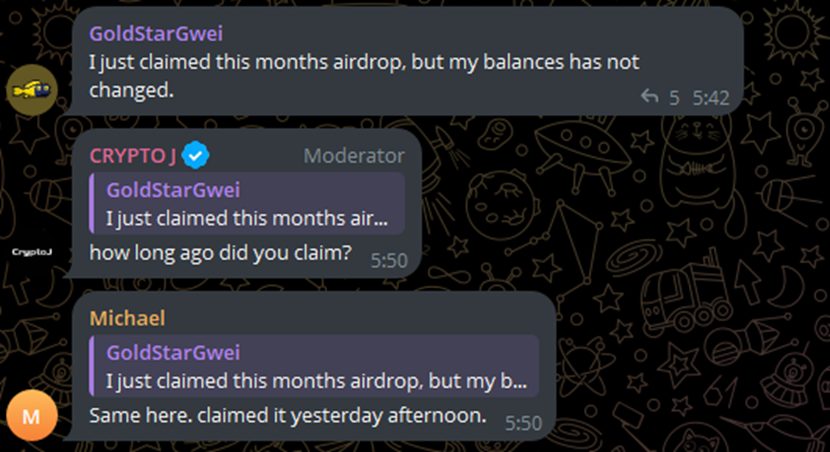Click the 5:42 timestamp on the first message
The image size is (830, 452).
(711, 97)
